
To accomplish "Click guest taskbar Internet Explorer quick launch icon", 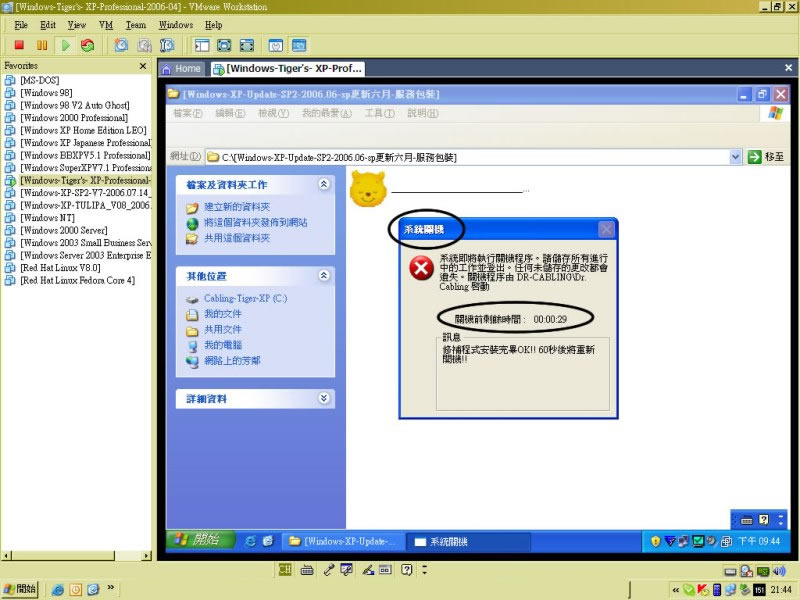I will [251, 541].
